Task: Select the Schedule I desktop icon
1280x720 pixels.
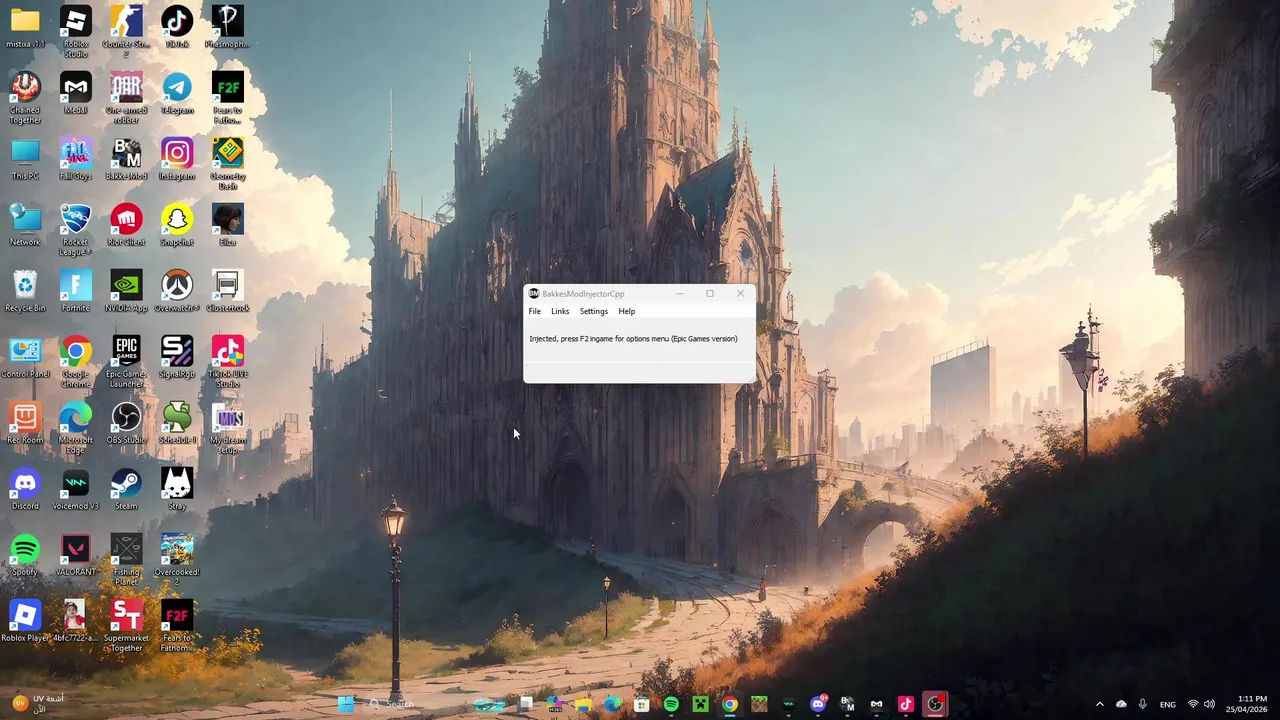Action: click(177, 423)
